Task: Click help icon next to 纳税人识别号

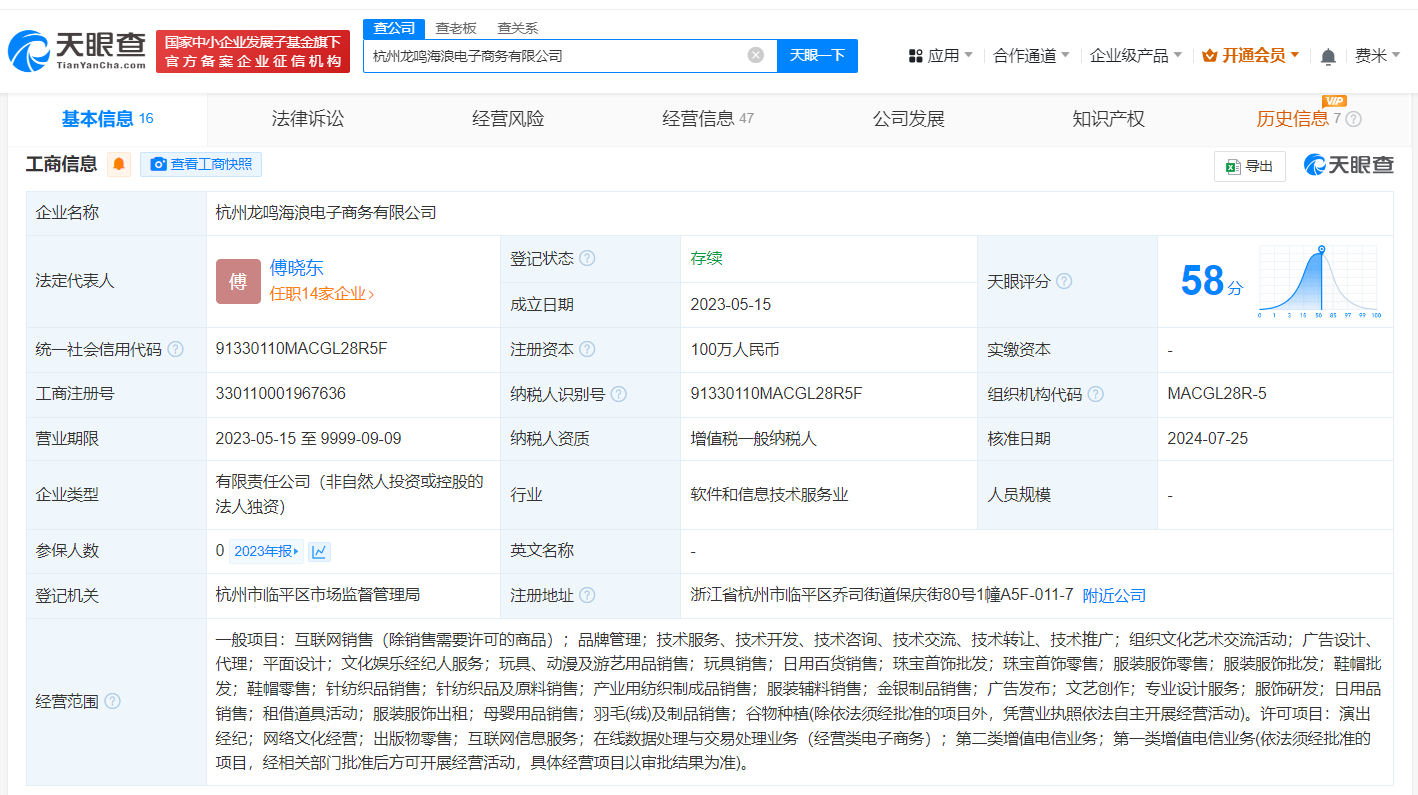Action: click(x=619, y=394)
